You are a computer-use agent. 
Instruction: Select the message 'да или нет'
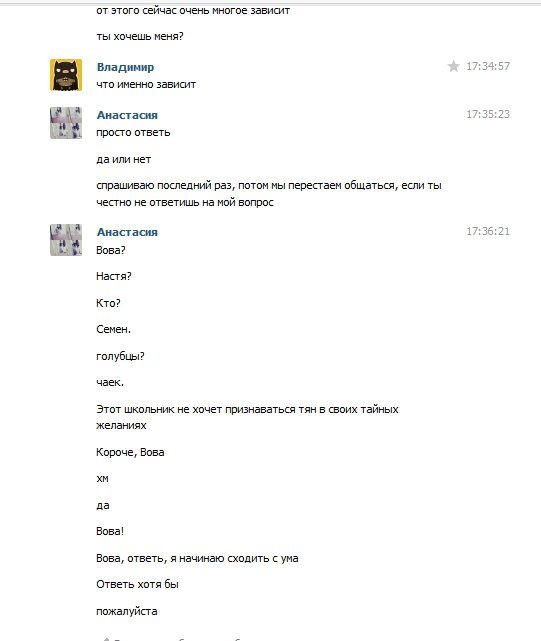(123, 159)
